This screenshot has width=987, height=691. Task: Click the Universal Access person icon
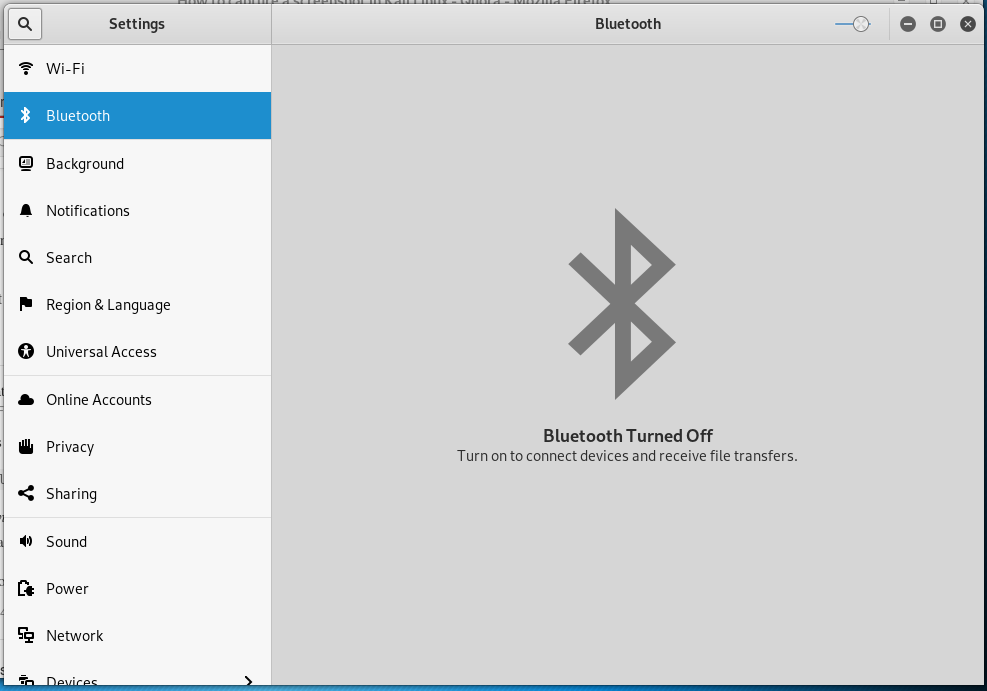coord(26,352)
